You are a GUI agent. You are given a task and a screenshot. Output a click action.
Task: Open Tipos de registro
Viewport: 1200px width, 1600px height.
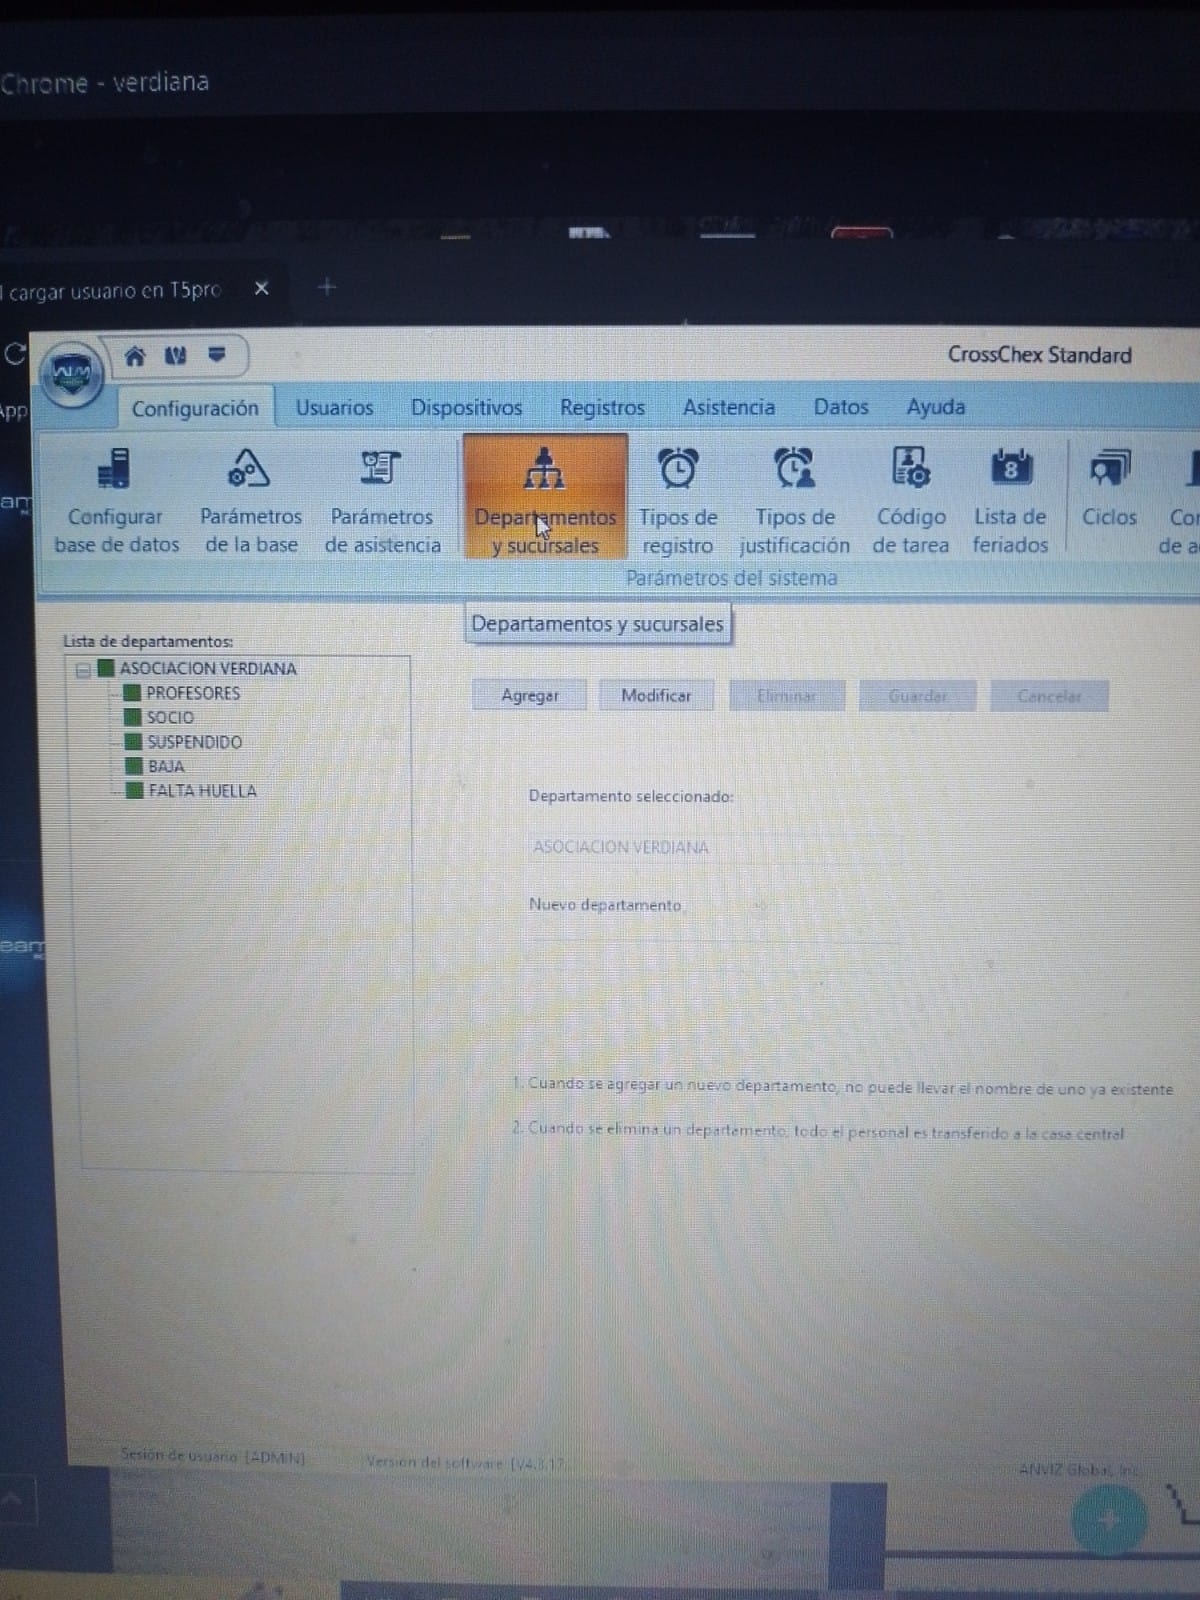[678, 500]
